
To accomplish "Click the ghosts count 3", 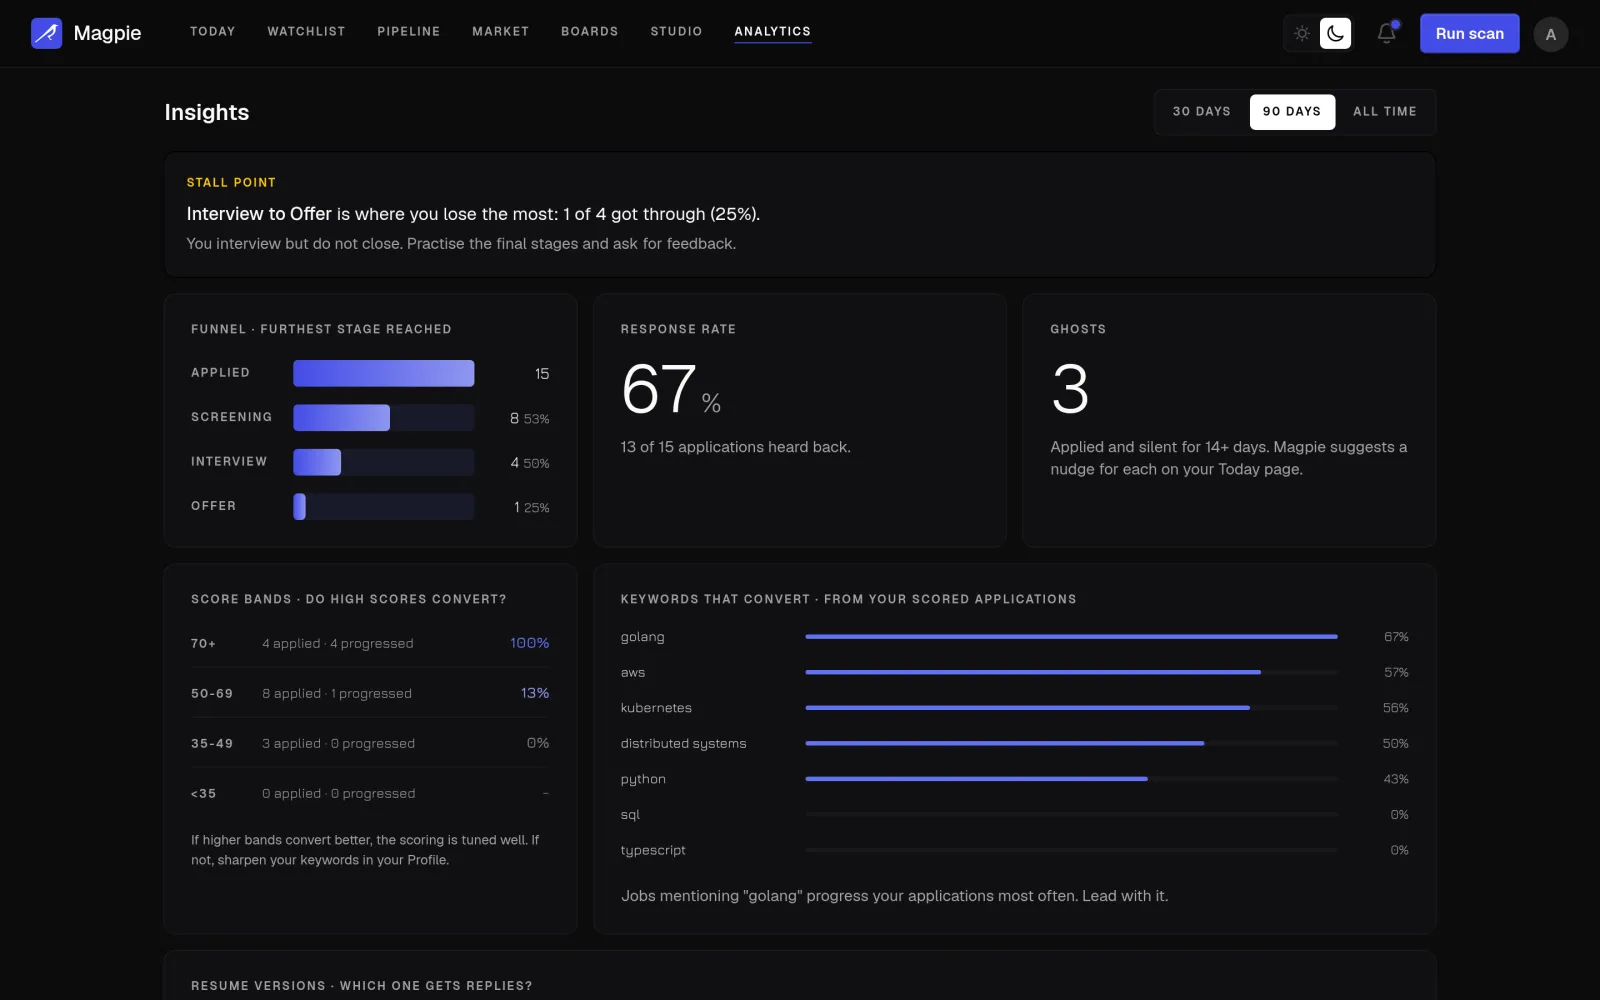I will click(x=1070, y=389).
